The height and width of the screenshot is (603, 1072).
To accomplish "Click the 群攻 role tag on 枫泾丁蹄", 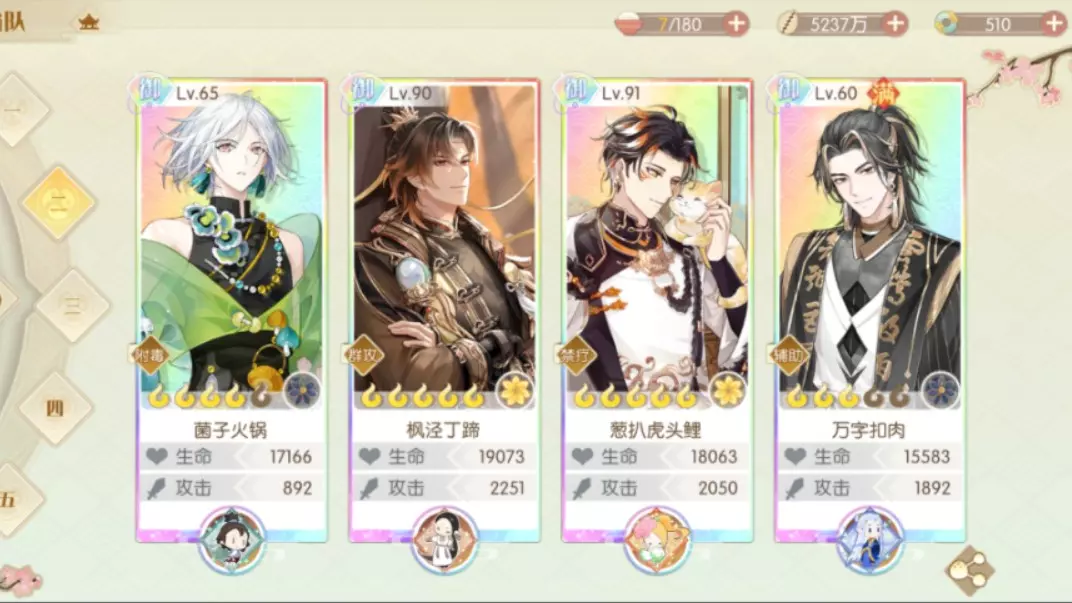I will 363,355.
